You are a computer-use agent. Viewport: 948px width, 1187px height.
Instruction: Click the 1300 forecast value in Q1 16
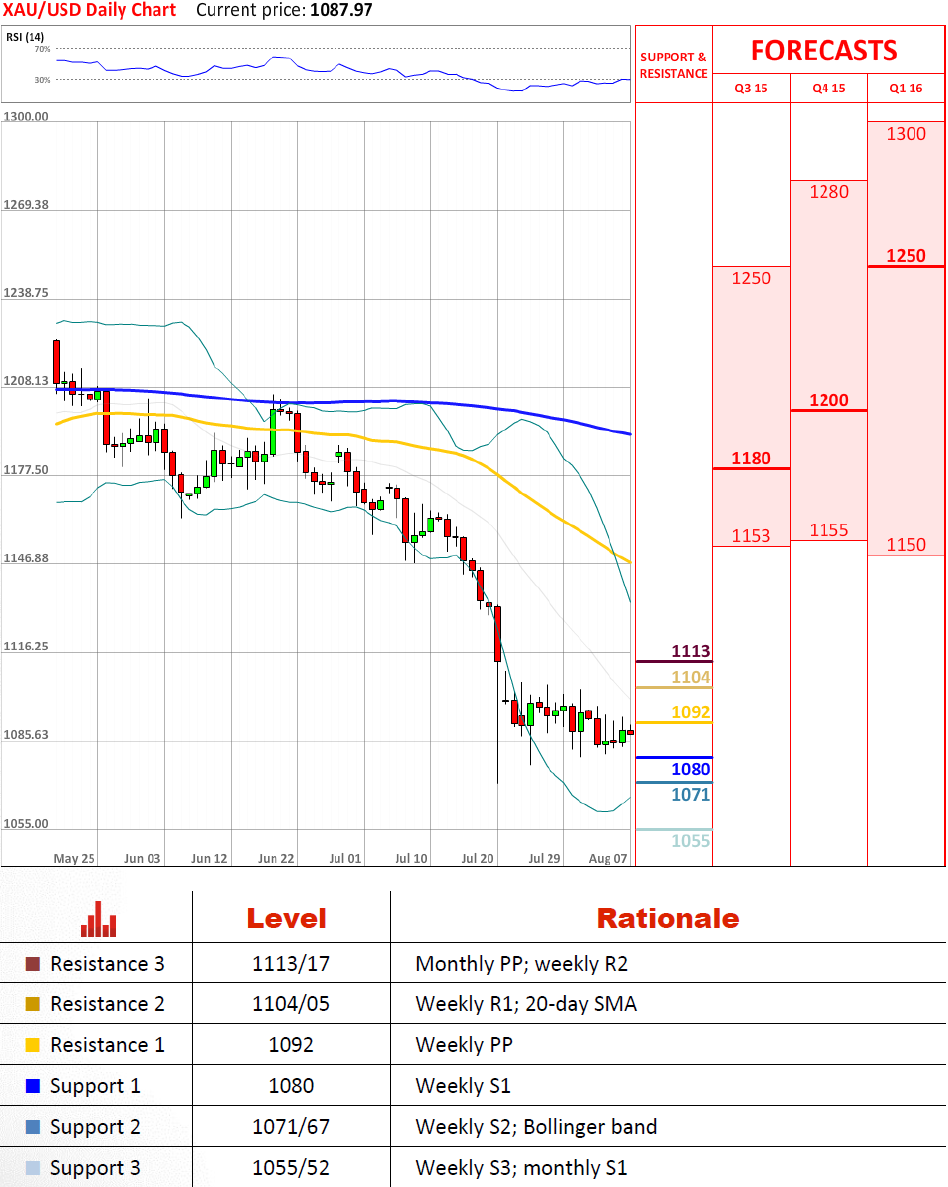pyautogui.click(x=906, y=134)
